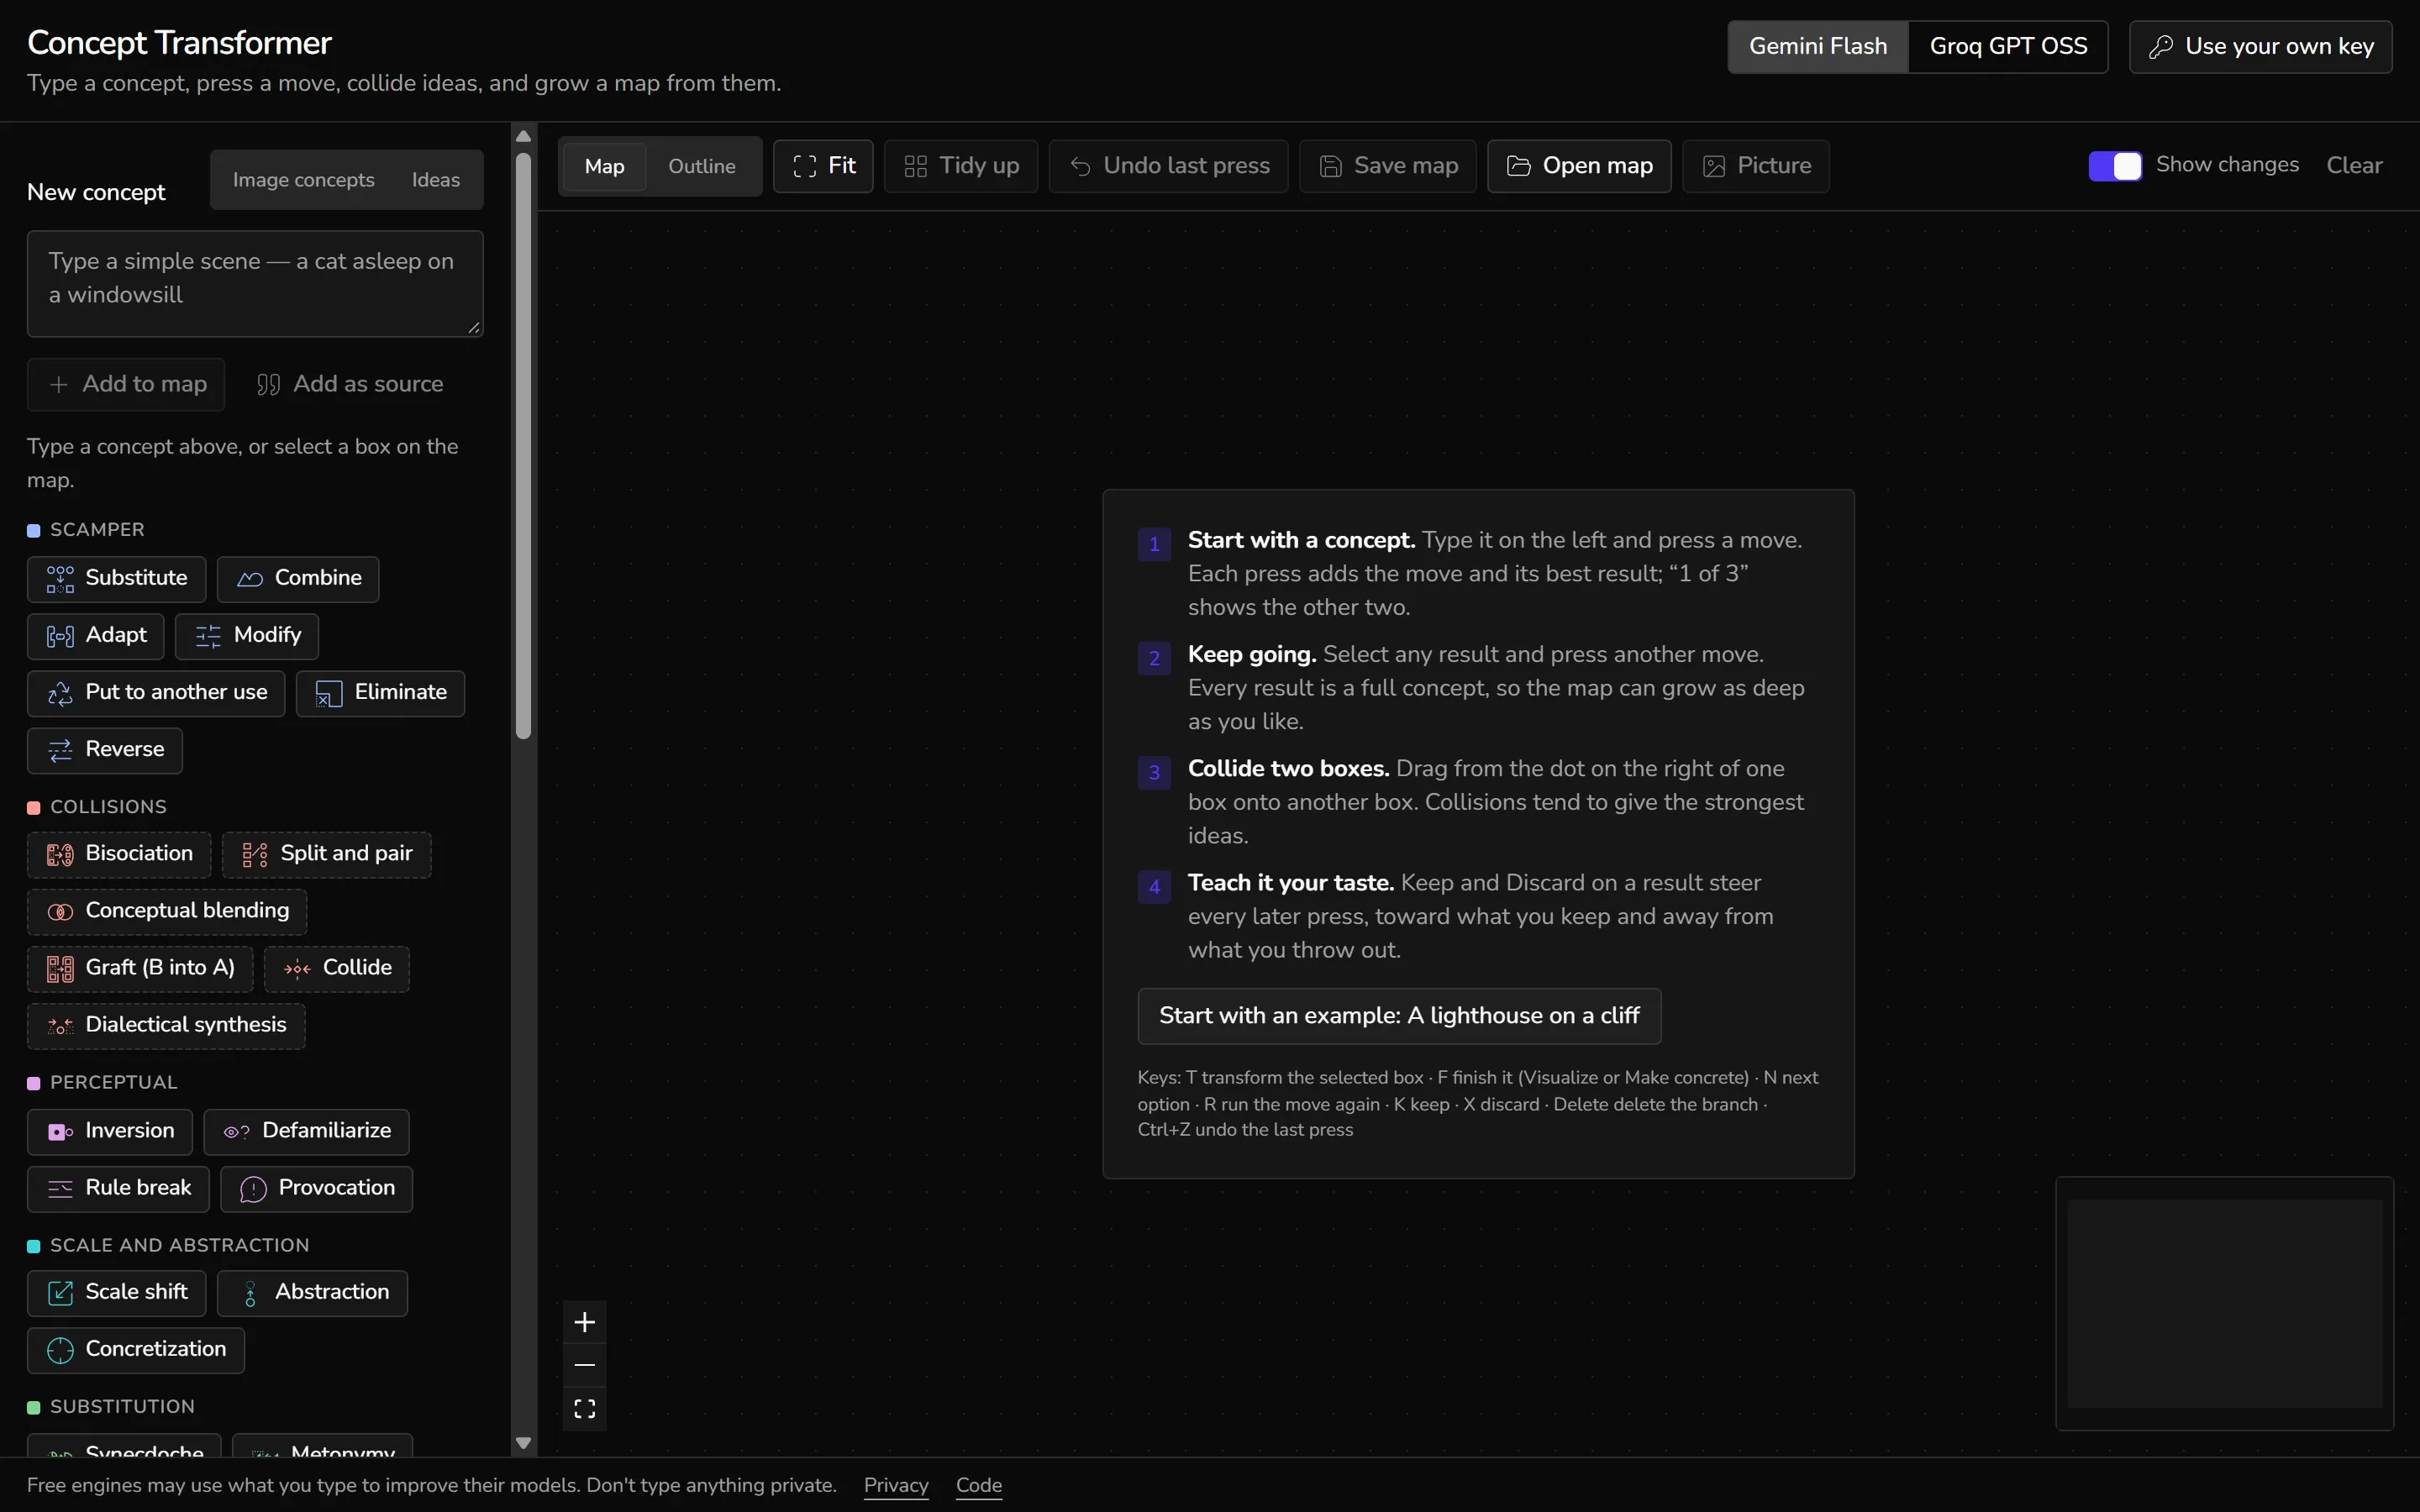The height and width of the screenshot is (1512, 2420).
Task: Select the Reverse move
Action: coord(105,750)
